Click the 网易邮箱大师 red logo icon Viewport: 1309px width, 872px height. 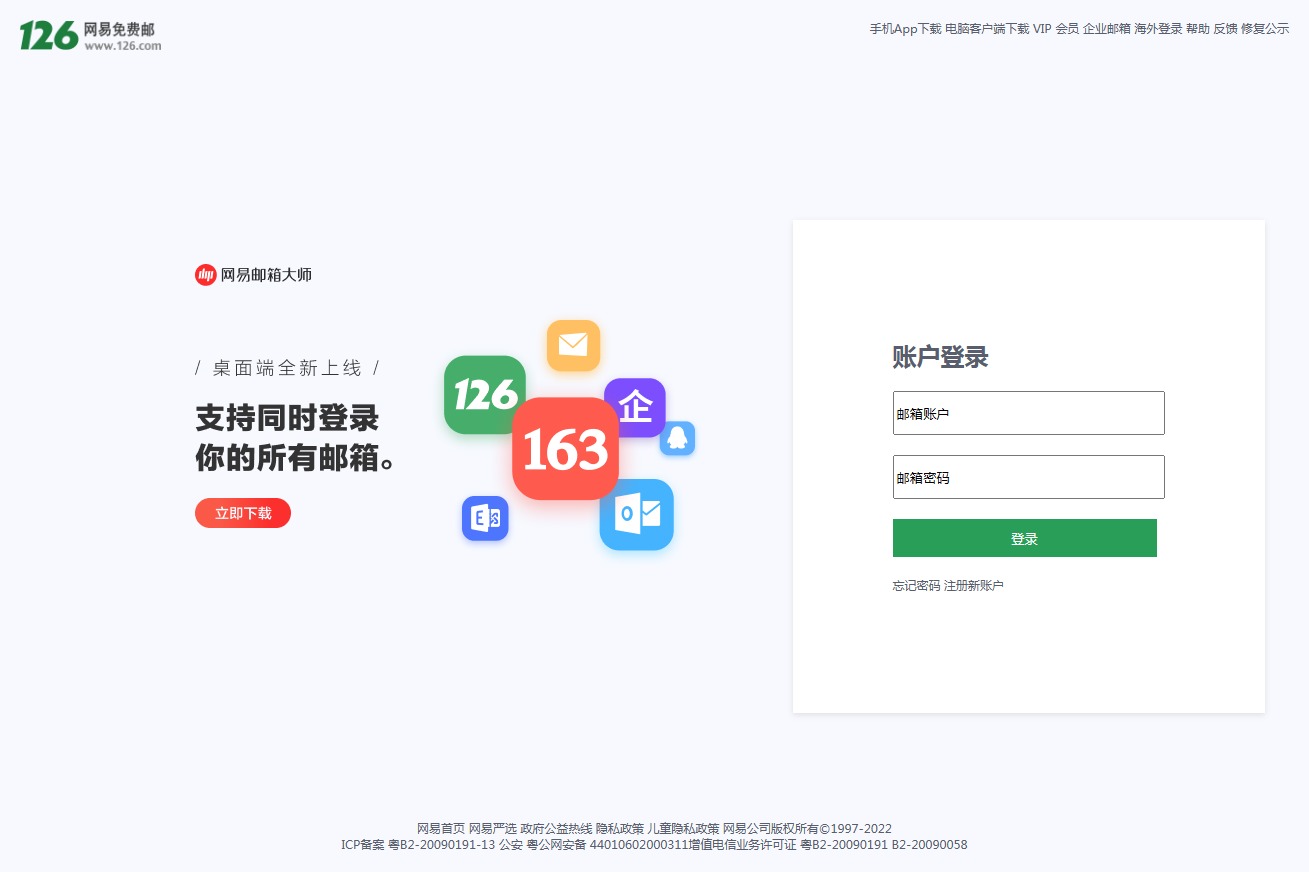205,275
